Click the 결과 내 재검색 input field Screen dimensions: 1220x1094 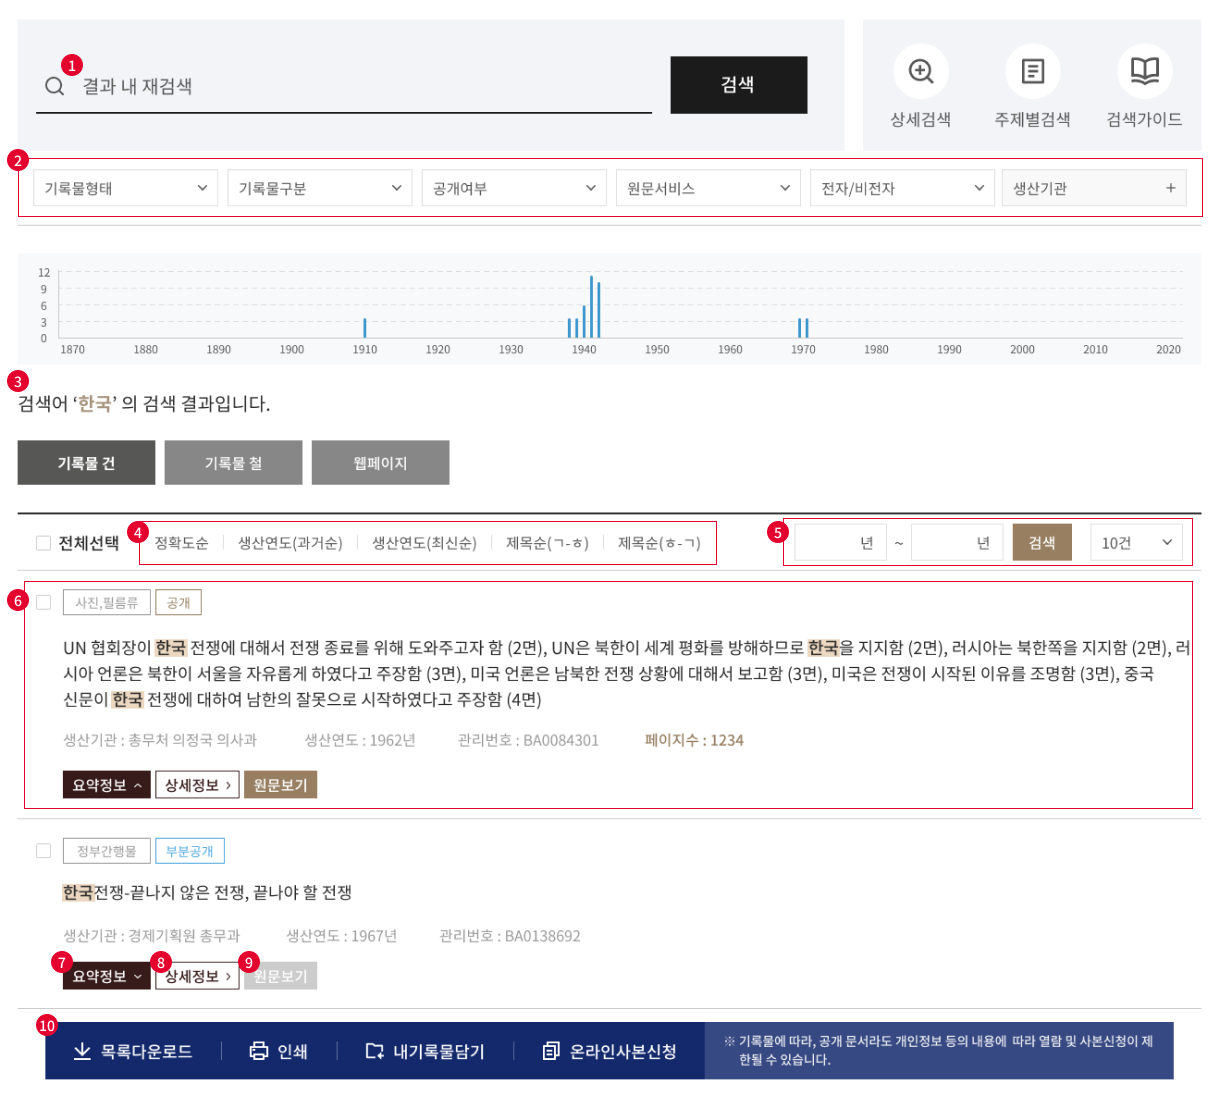360,87
